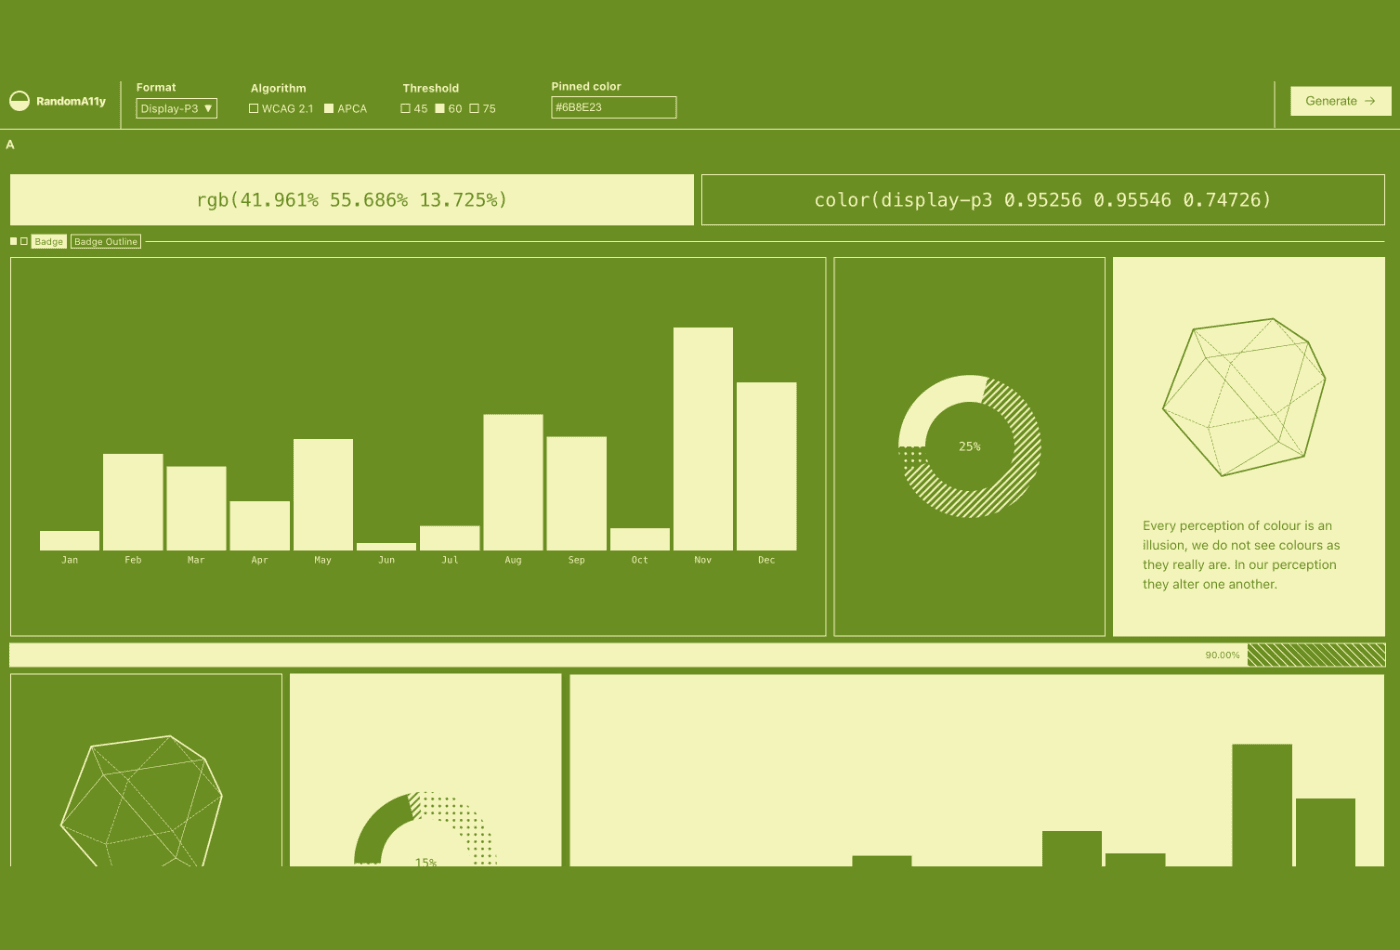This screenshot has width=1400, height=950.
Task: Click the 'A' section label
Action: coord(10,145)
